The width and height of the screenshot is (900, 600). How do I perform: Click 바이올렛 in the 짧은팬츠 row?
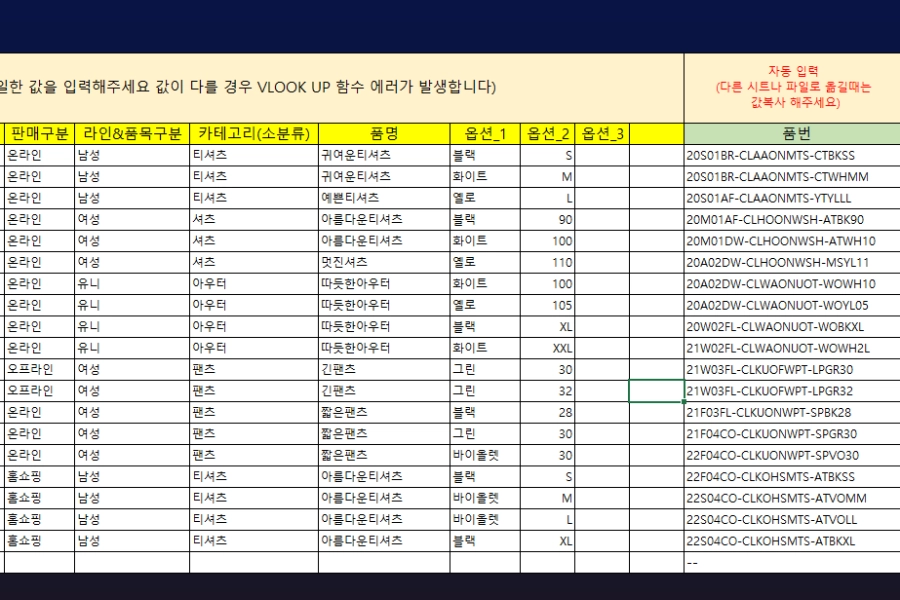pyautogui.click(x=485, y=455)
